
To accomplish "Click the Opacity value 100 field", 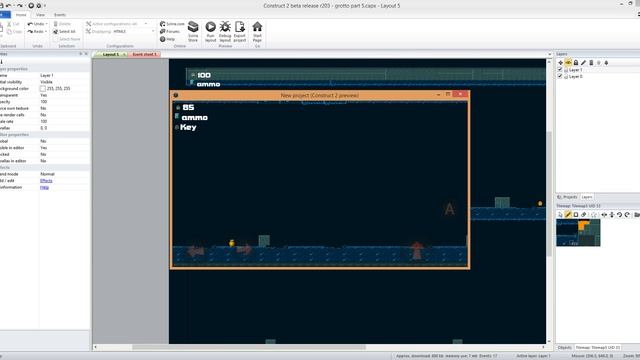I will tap(64, 102).
